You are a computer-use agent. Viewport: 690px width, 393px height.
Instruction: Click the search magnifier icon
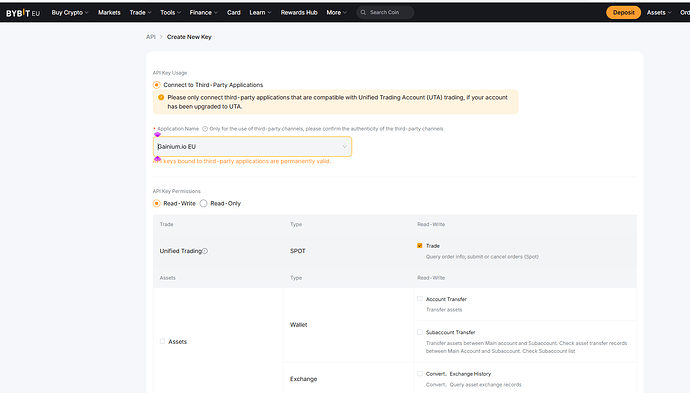coord(363,12)
